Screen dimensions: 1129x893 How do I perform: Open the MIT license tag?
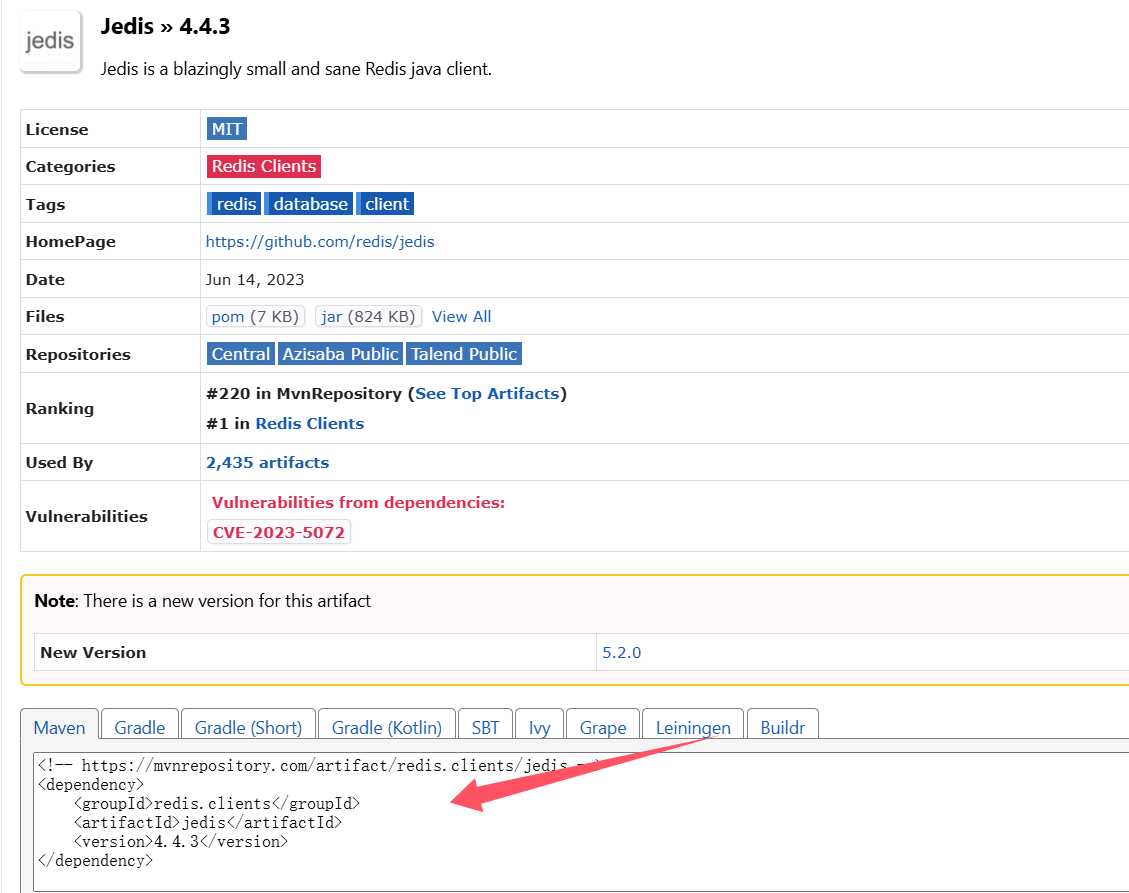tap(227, 129)
